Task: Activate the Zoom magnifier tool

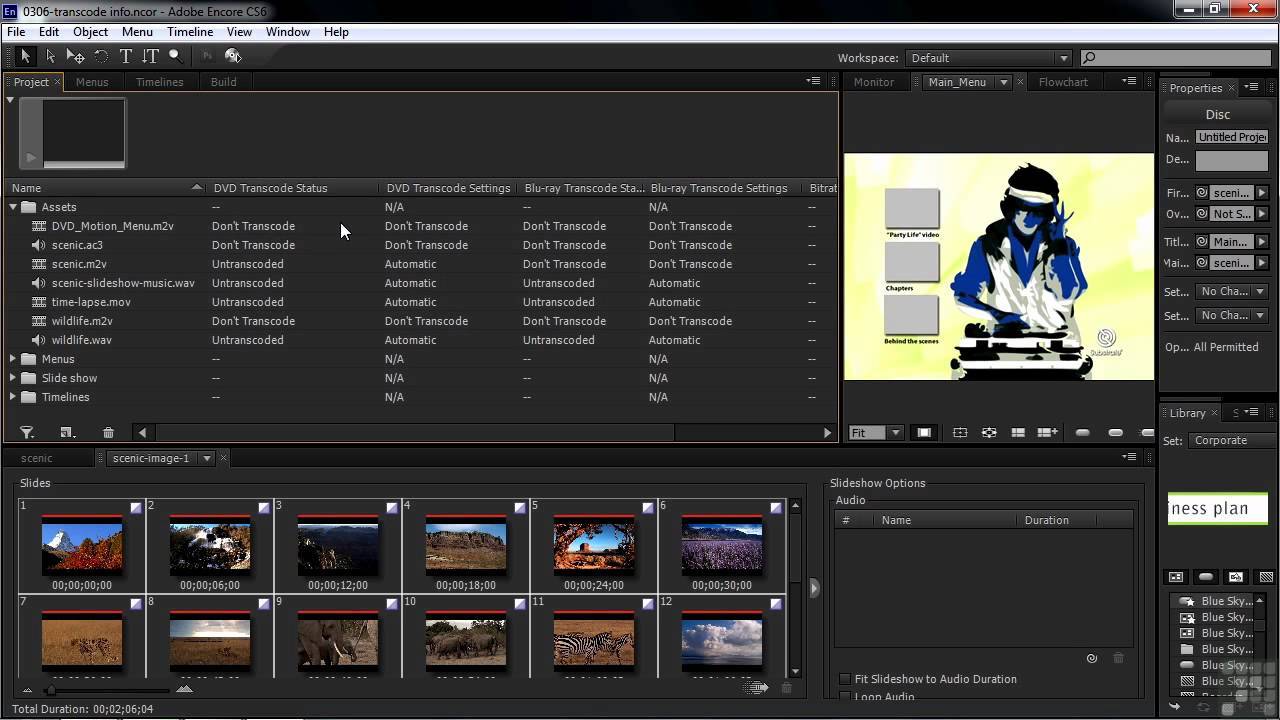Action: (x=175, y=57)
